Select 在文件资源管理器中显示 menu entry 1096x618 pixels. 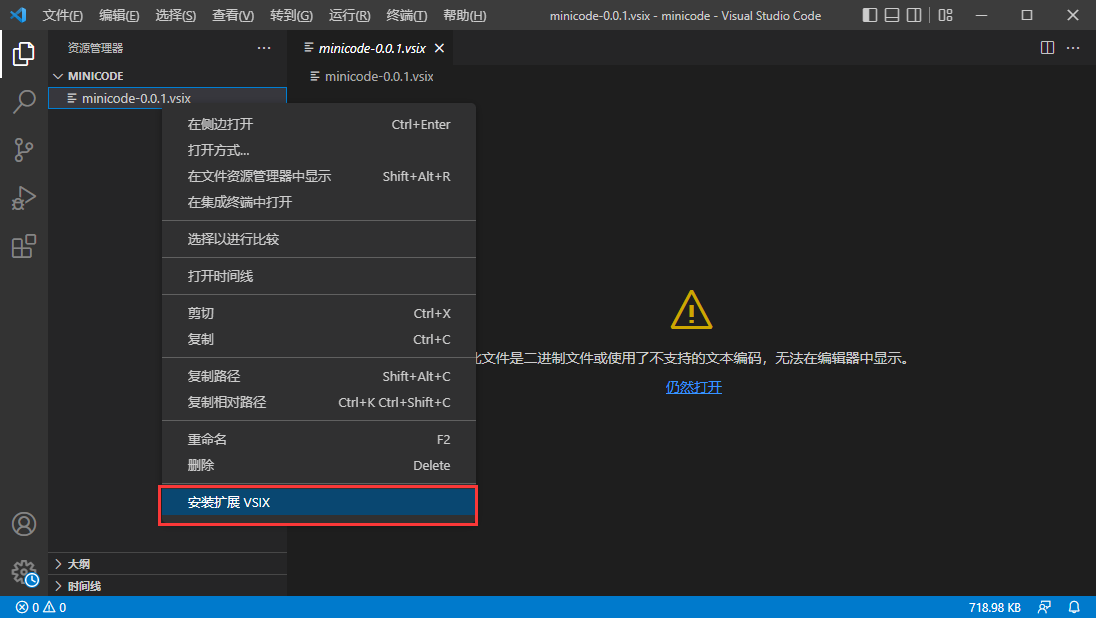[x=319, y=176]
